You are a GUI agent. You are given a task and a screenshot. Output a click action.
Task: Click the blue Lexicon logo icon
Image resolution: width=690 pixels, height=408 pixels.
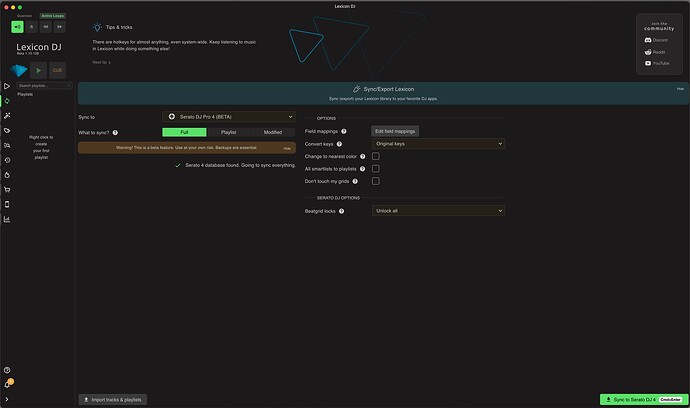tap(18, 70)
